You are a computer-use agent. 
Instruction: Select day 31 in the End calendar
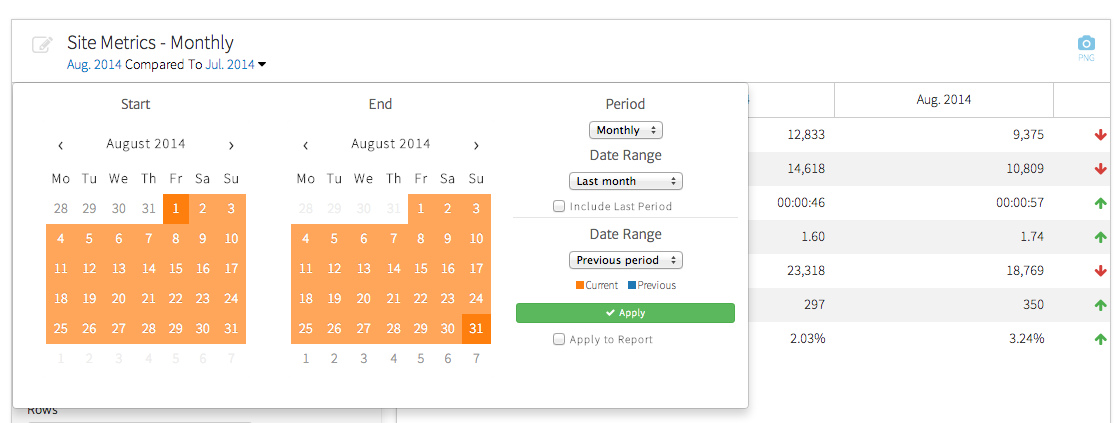[x=476, y=329]
